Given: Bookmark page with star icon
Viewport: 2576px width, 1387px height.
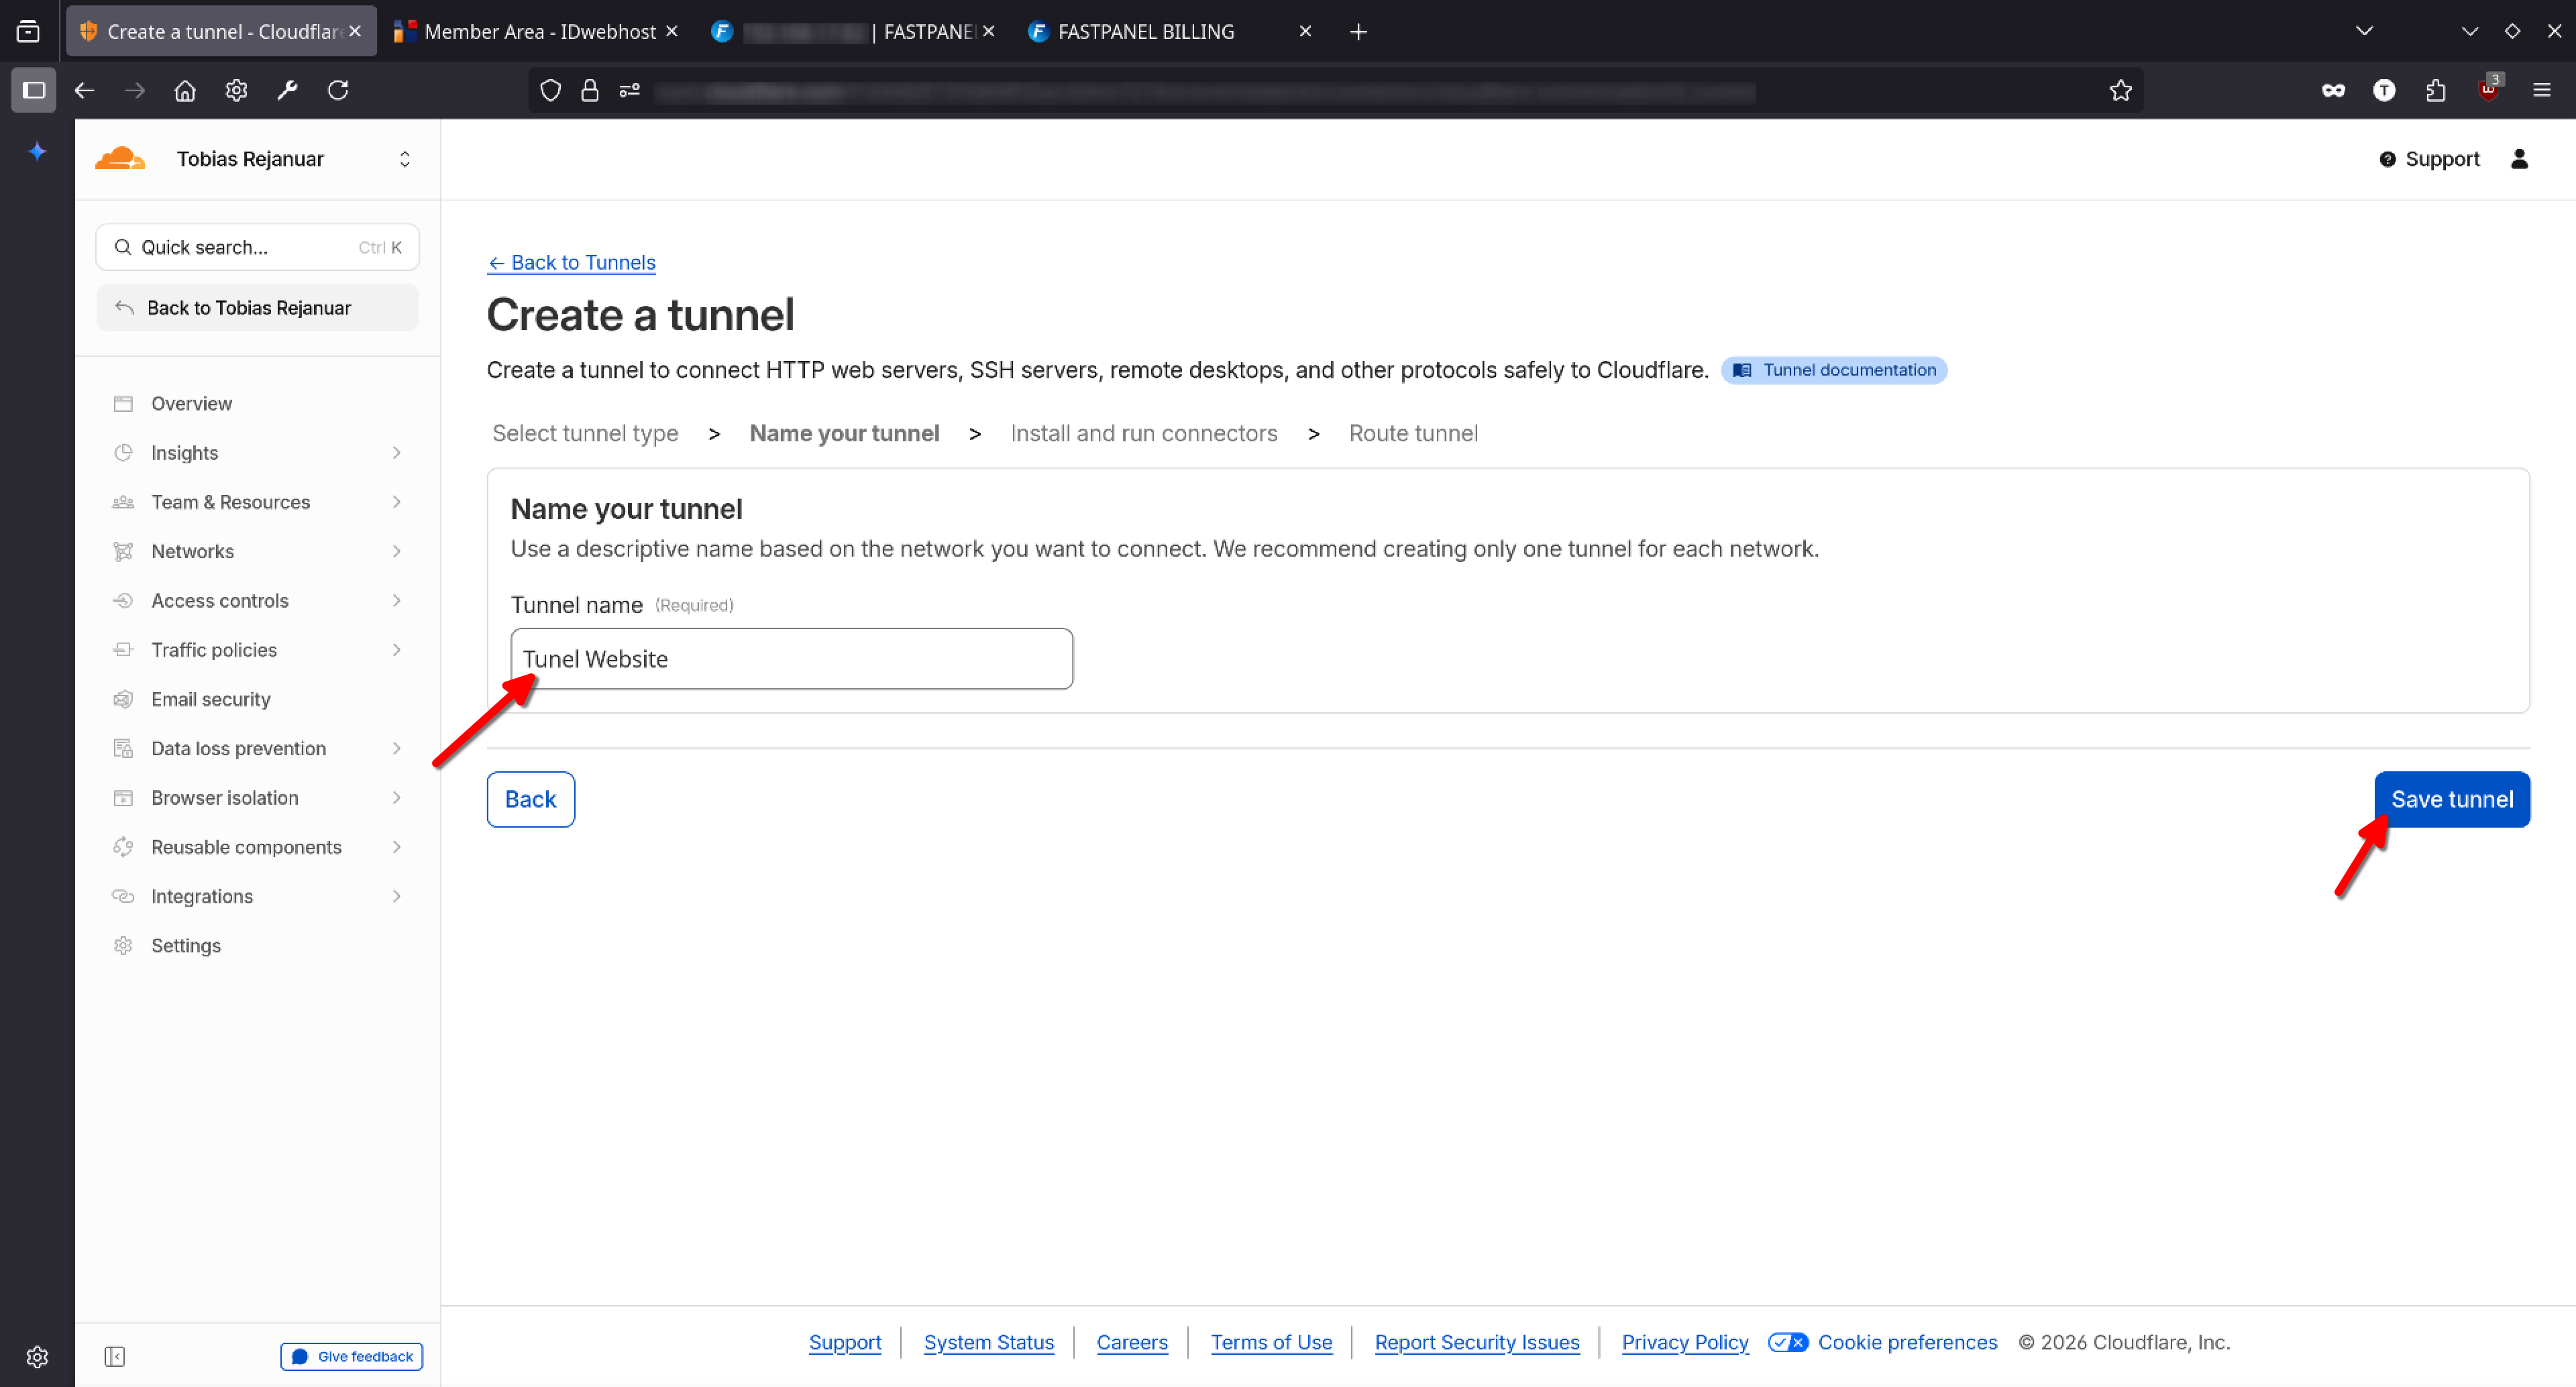Looking at the screenshot, I should point(2120,91).
